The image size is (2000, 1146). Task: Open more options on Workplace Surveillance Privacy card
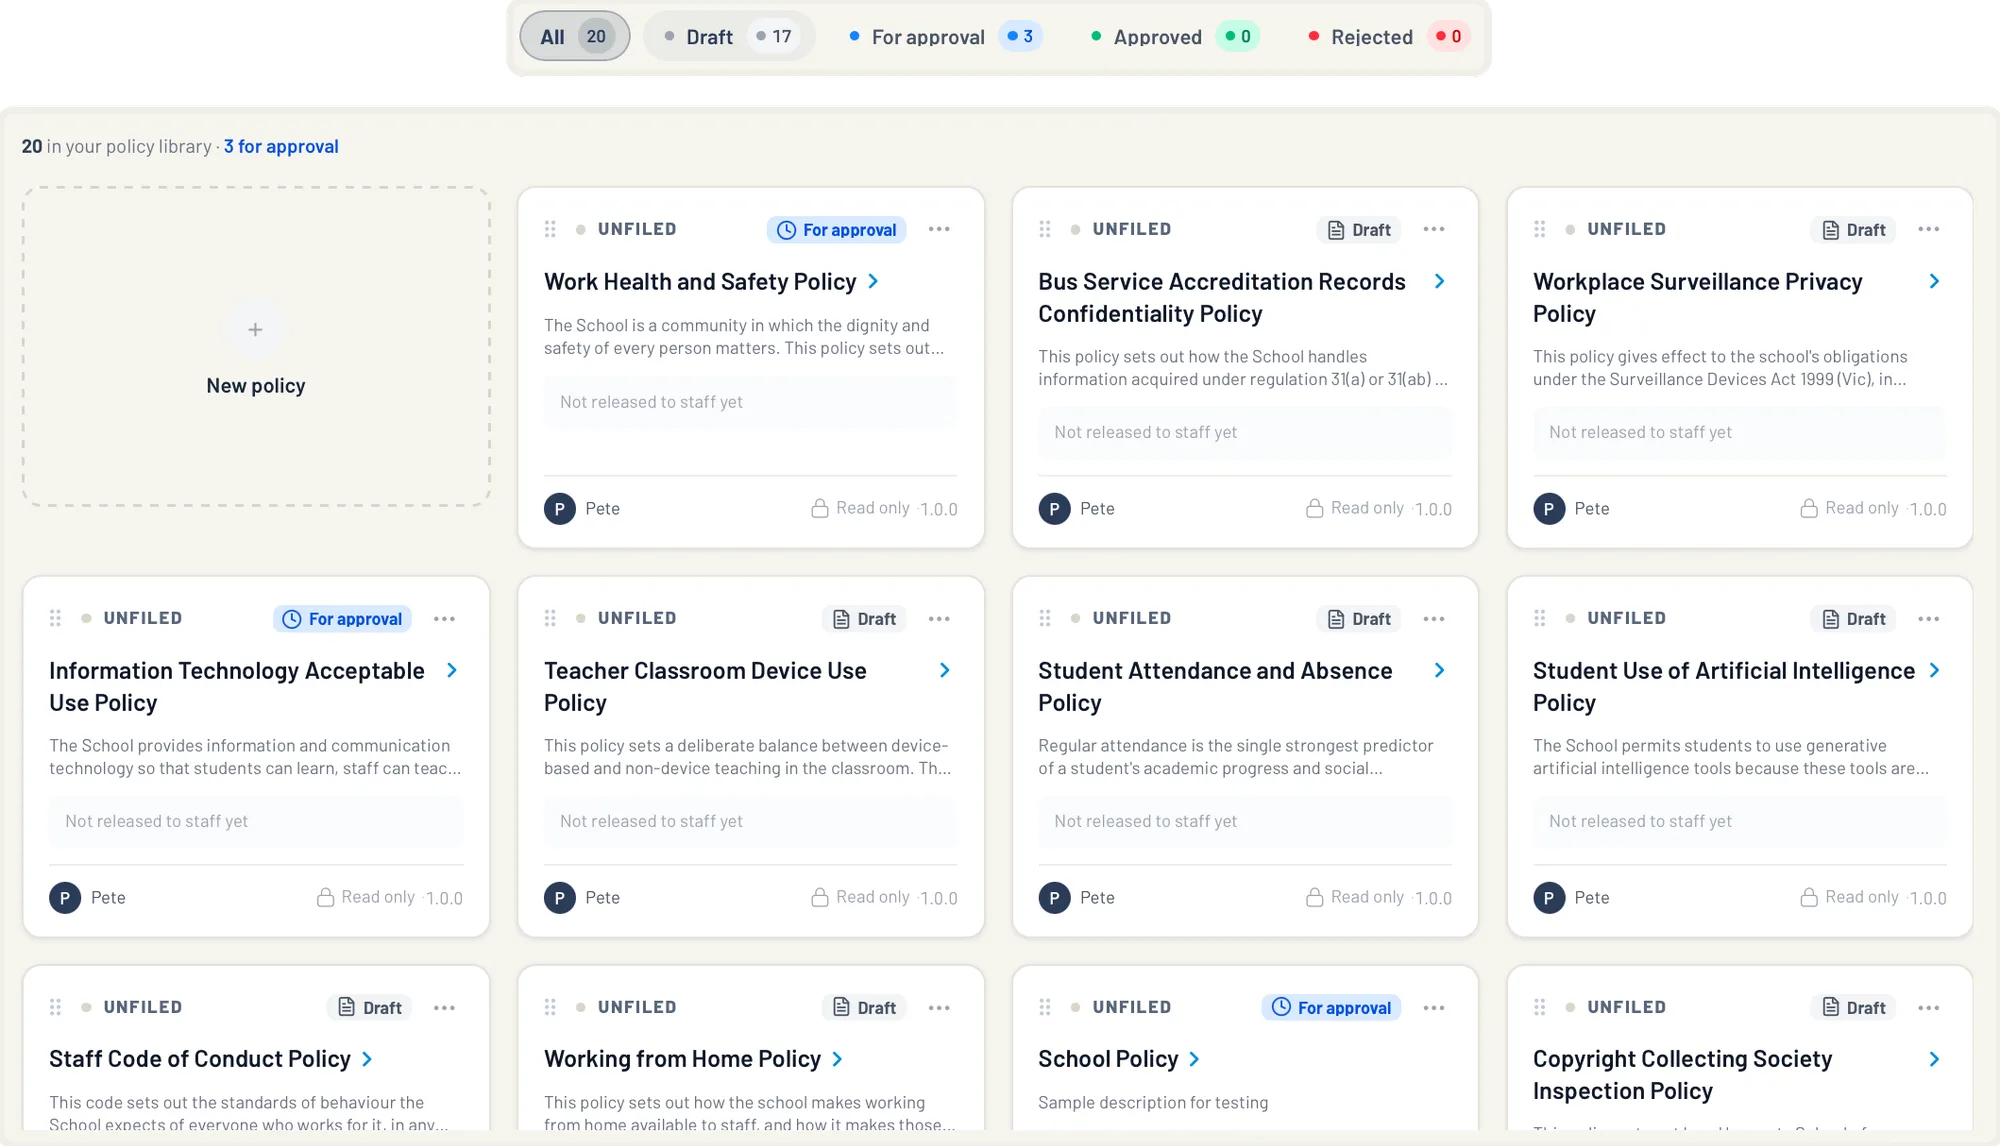click(1929, 229)
